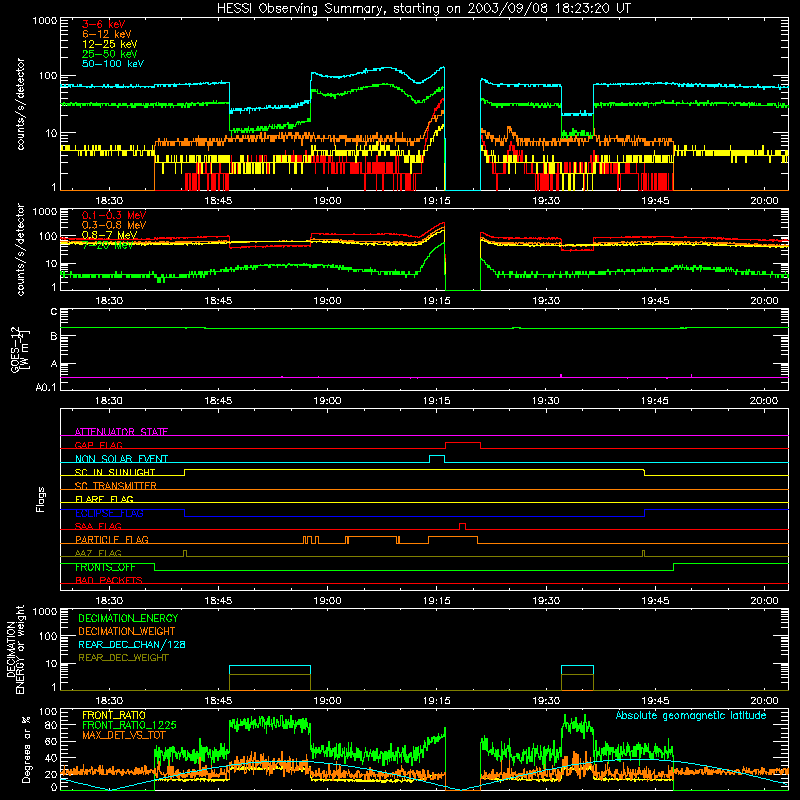Select the SAA_FLAG label
800x800 pixels.
pyautogui.click(x=98, y=526)
